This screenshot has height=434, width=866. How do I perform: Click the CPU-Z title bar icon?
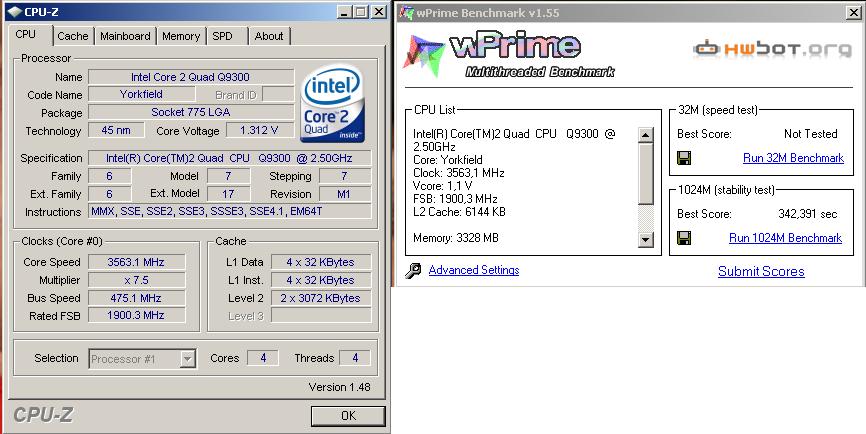tap(15, 12)
